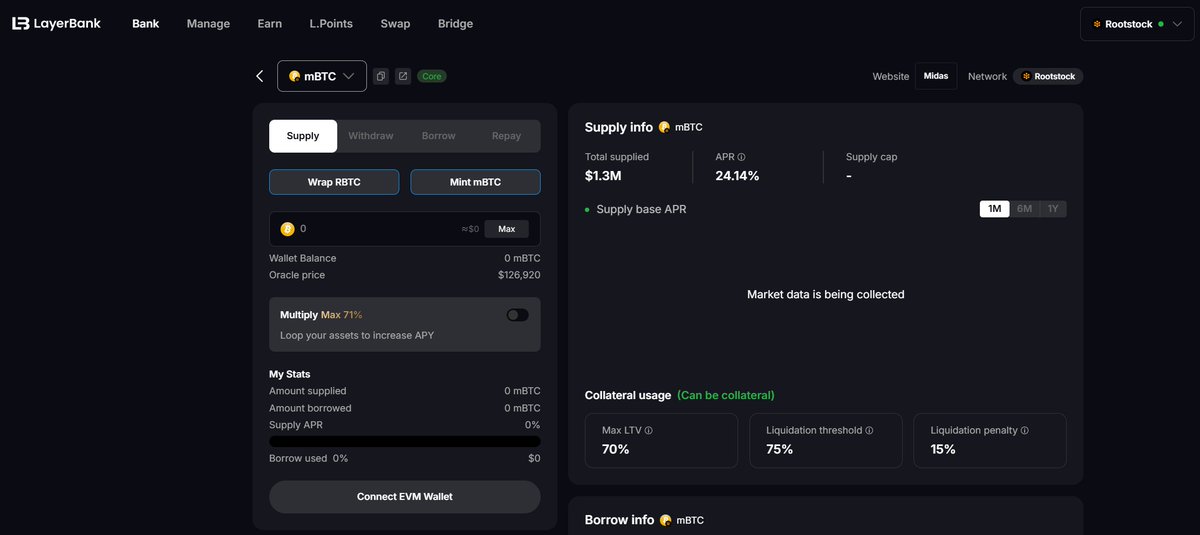Click the Oracle price value $126,920
The image size is (1200, 535).
coord(519,275)
